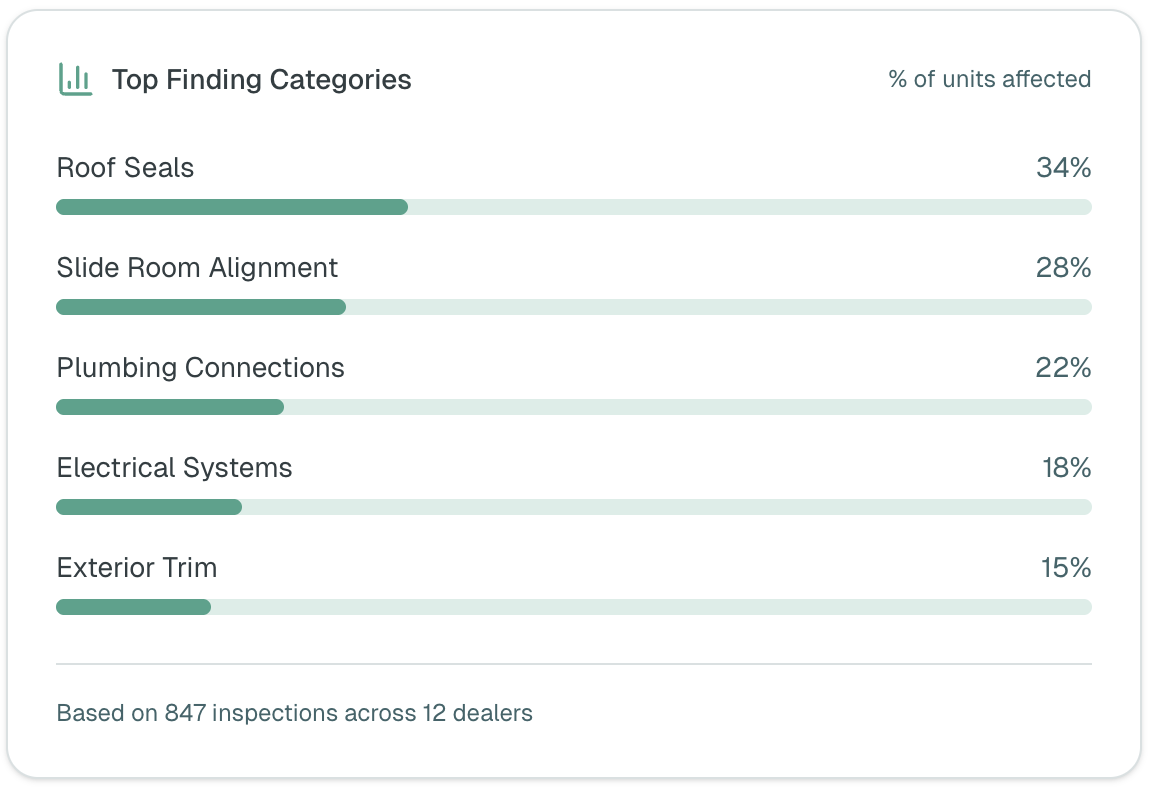Click unfilled track of Roof Seals bar

pyautogui.click(x=750, y=207)
